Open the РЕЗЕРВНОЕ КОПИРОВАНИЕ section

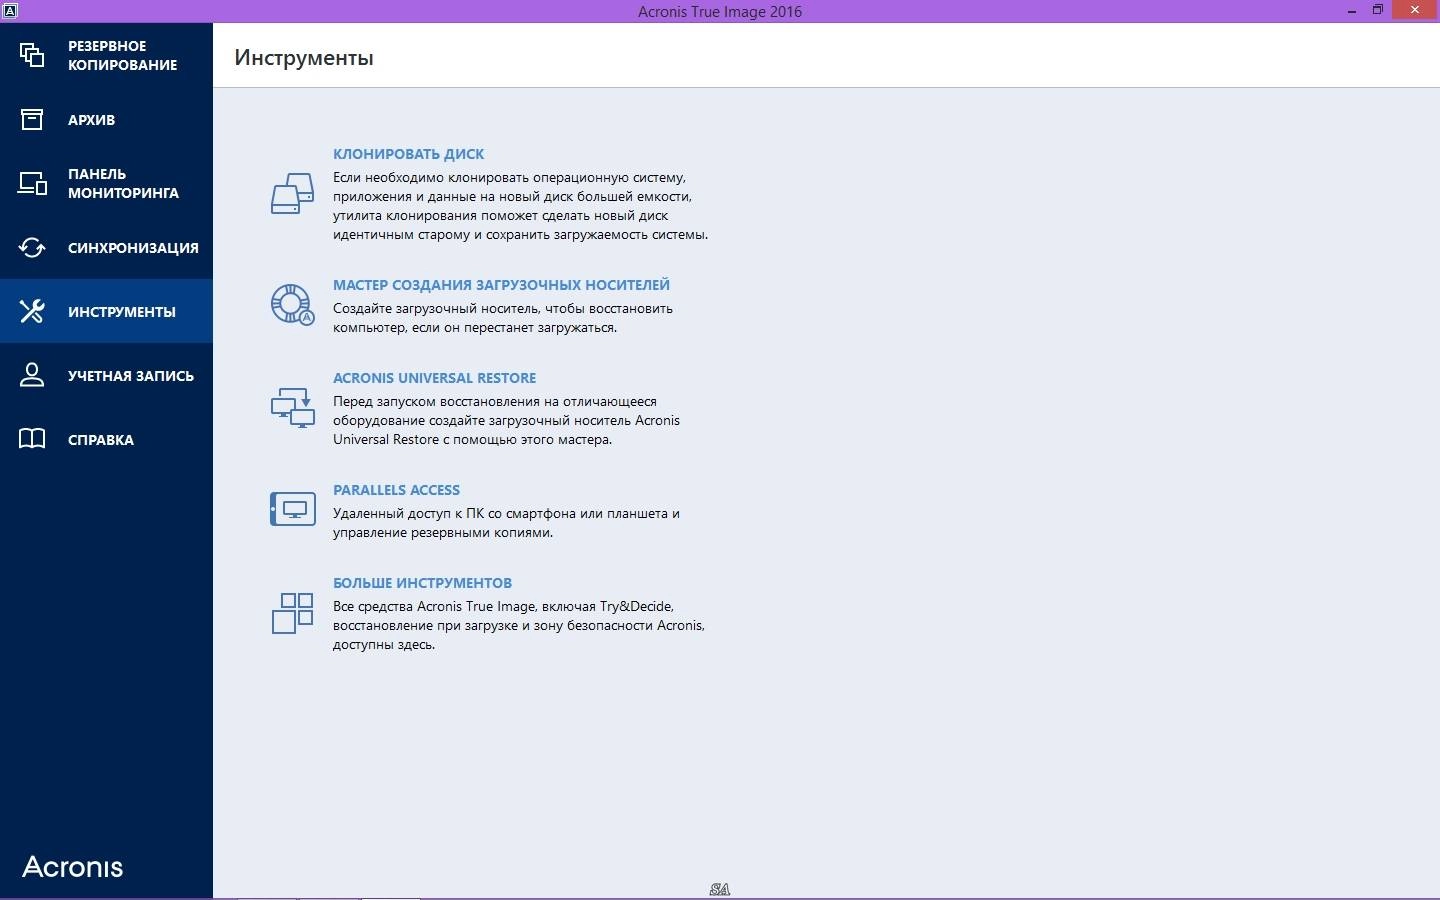(x=106, y=55)
